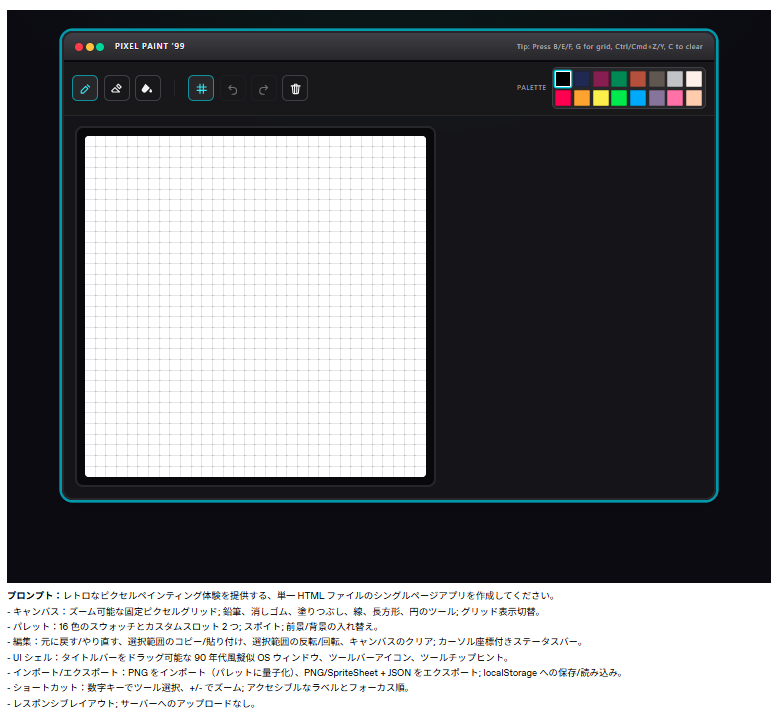Image resolution: width=777 pixels, height=719 pixels.
Task: Click the keyboard shortcuts tip text
Action: (x=610, y=47)
